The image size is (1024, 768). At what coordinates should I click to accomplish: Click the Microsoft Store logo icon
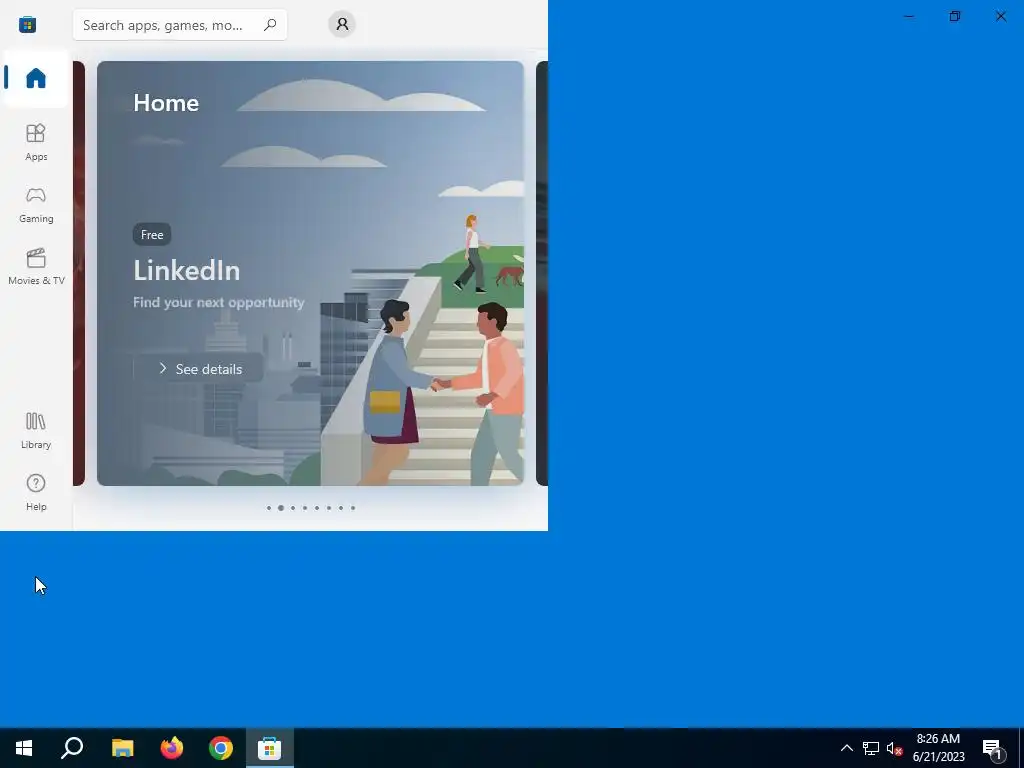(27, 25)
